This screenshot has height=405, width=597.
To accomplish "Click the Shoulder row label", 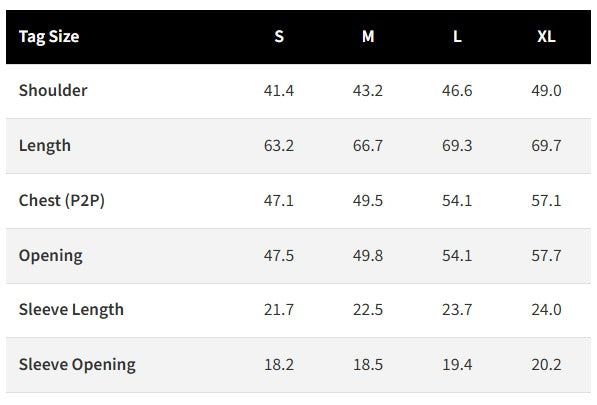I will pyautogui.click(x=53, y=91).
